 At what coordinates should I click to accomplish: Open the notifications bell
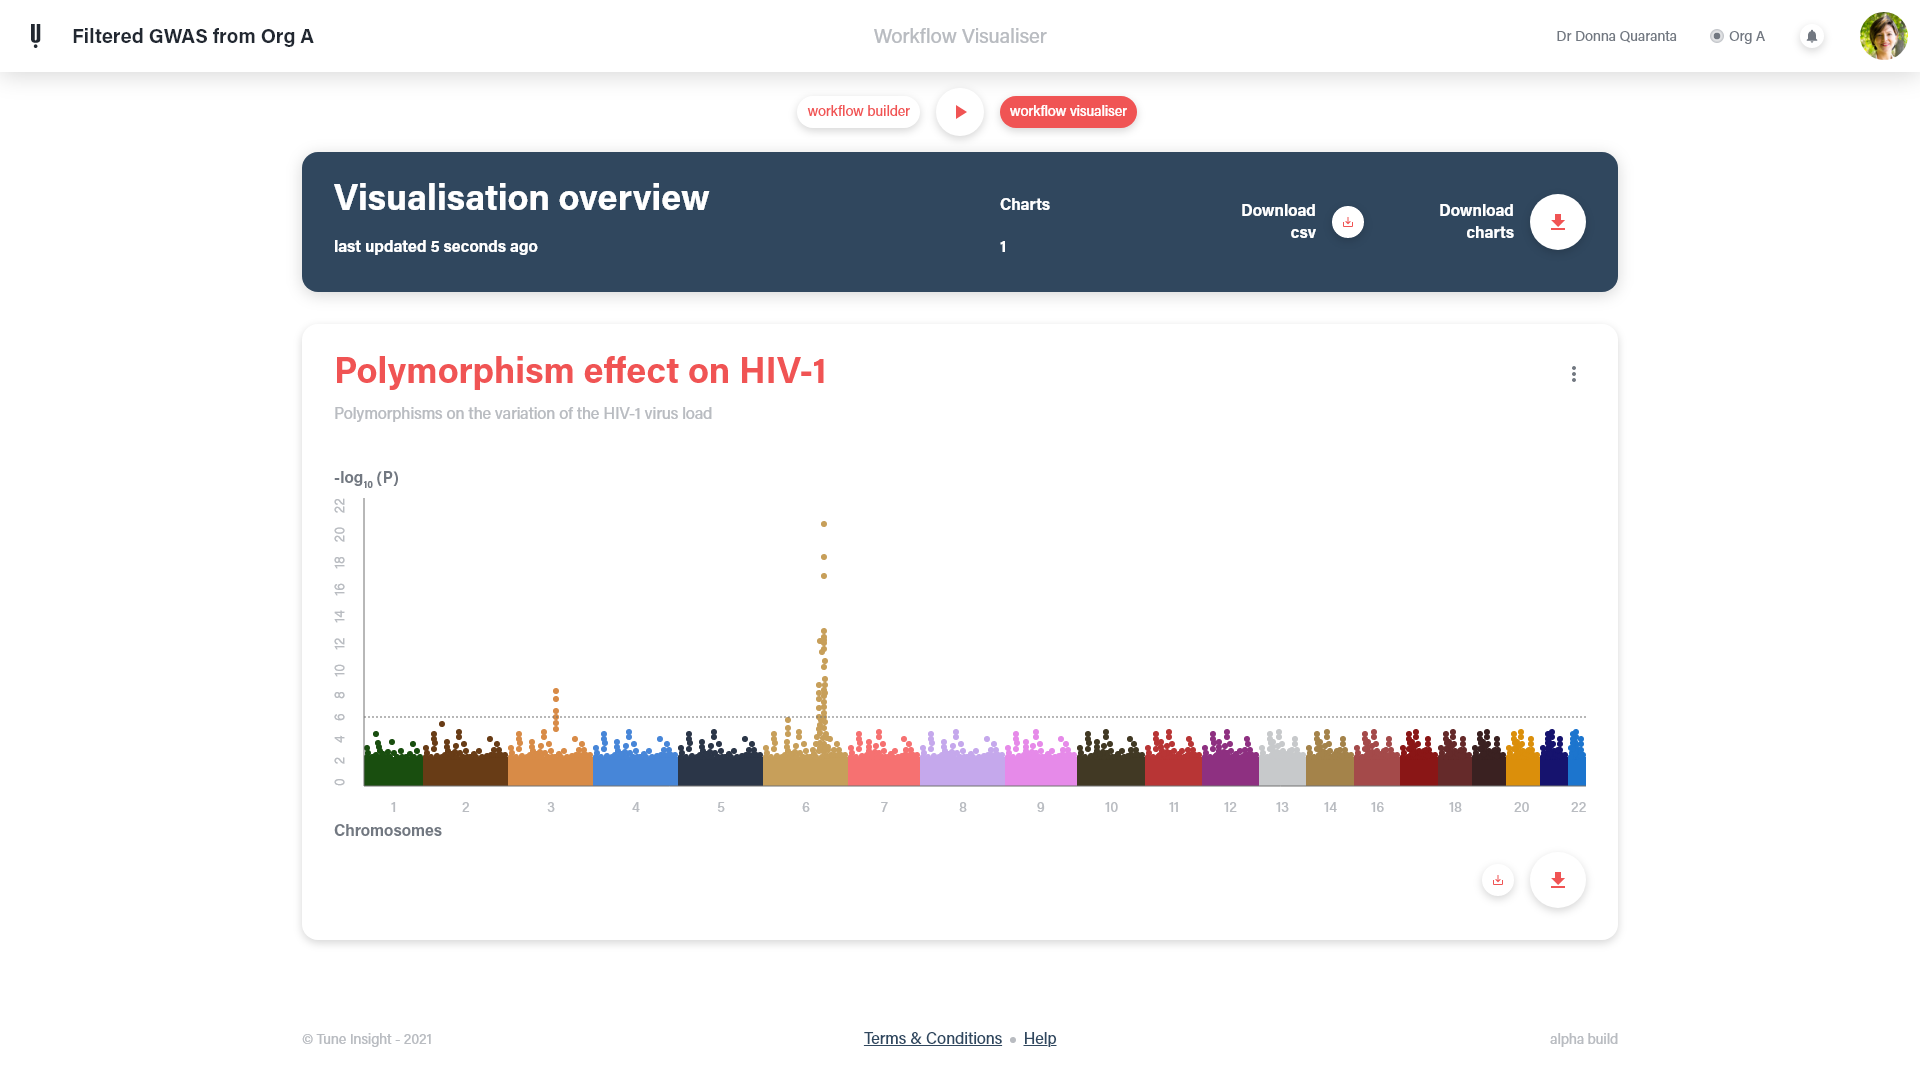pyautogui.click(x=1811, y=36)
